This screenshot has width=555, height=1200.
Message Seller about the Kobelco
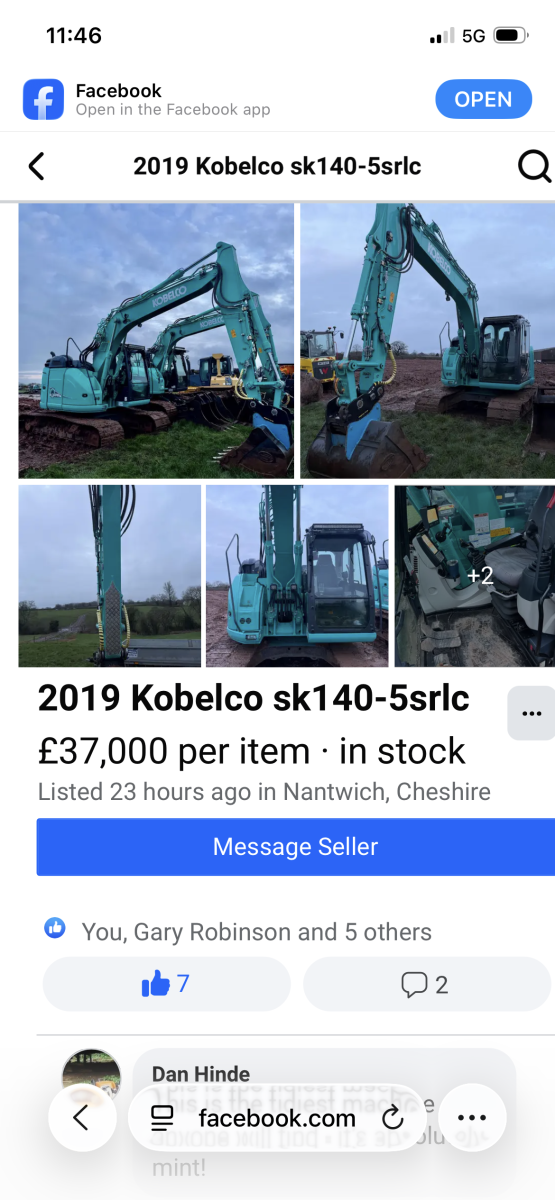click(295, 847)
